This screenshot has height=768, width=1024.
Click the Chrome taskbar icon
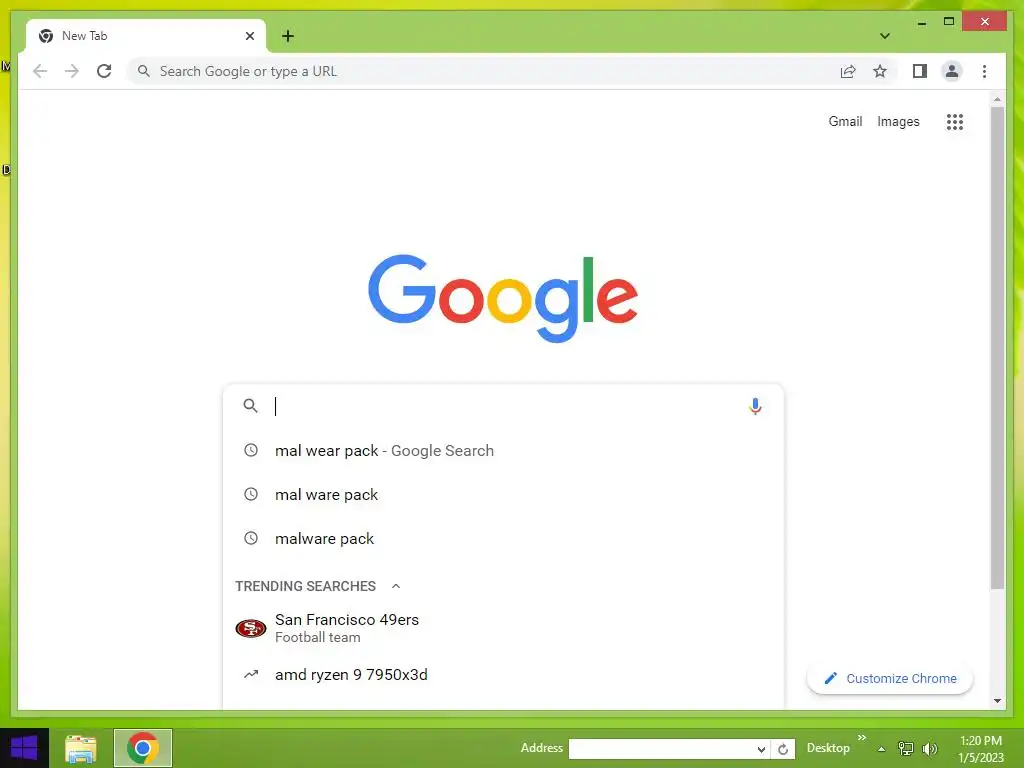click(x=143, y=748)
